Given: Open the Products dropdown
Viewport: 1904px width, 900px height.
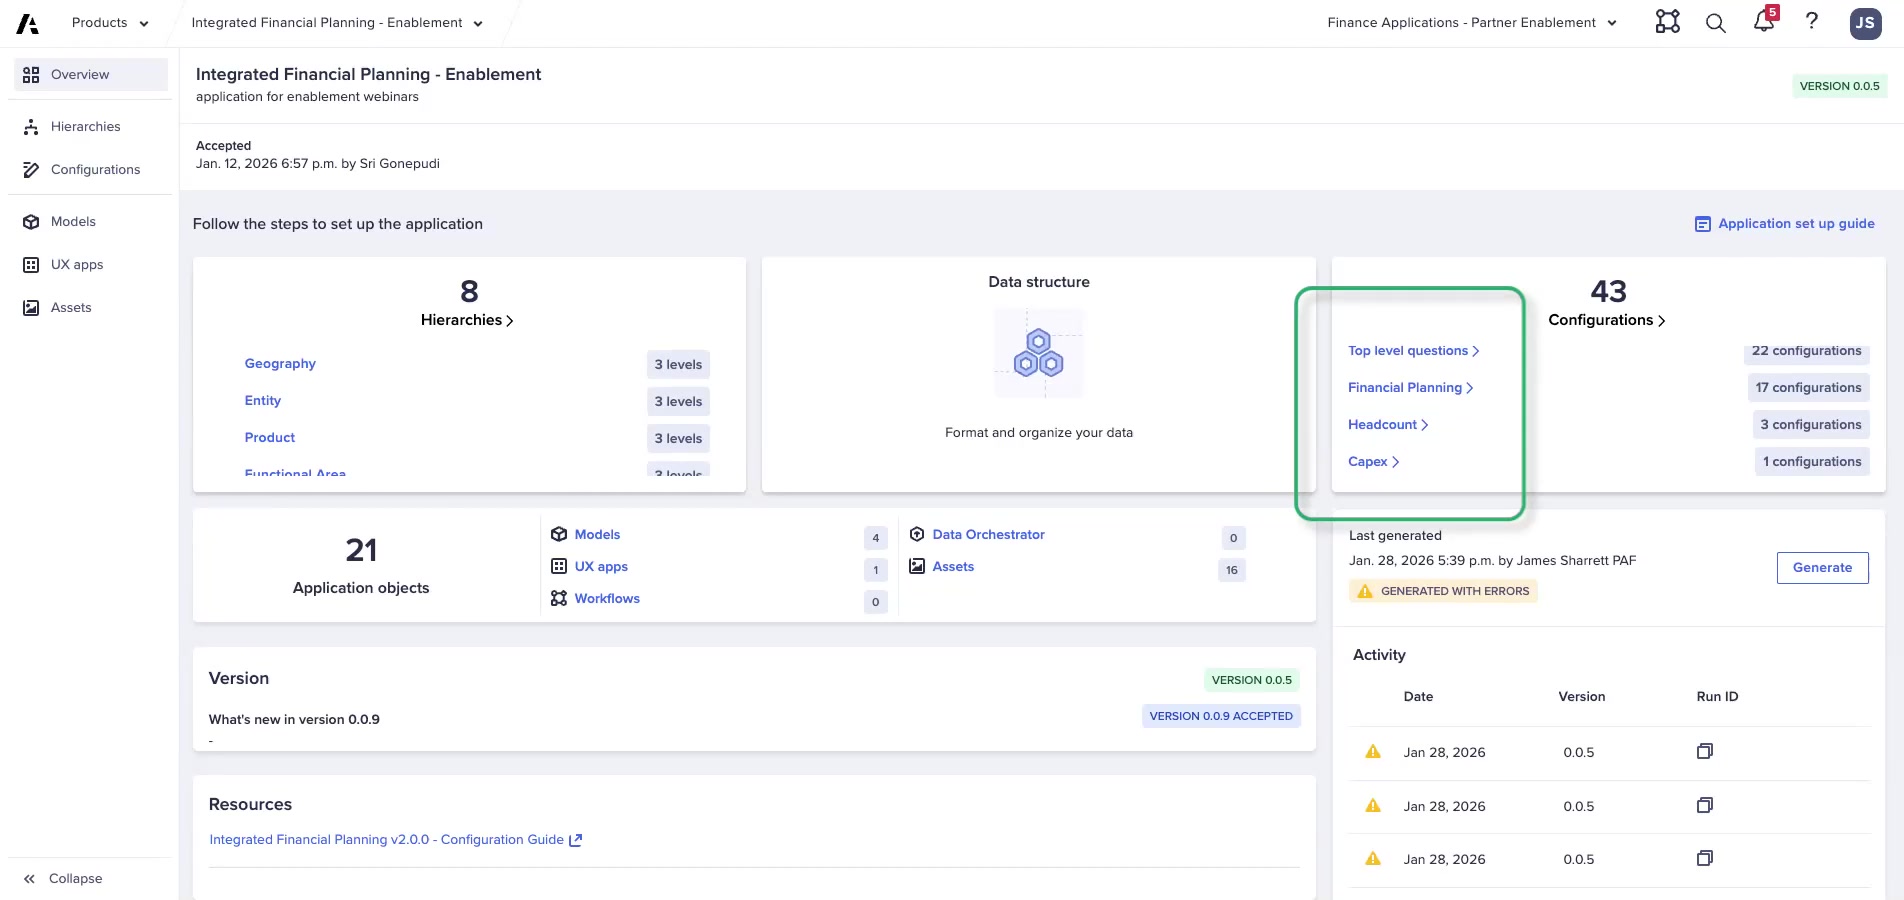Looking at the screenshot, I should click(x=108, y=22).
